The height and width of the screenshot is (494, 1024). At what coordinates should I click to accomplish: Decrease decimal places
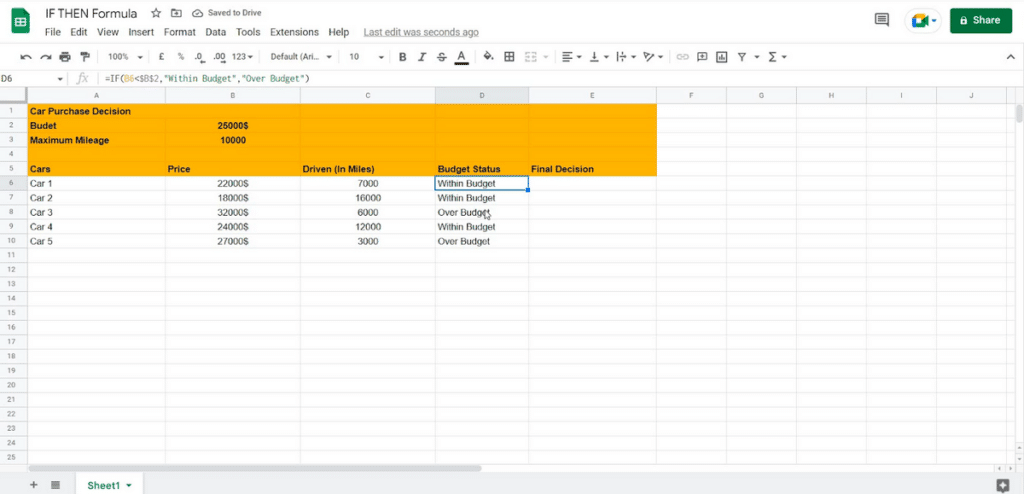[199, 57]
